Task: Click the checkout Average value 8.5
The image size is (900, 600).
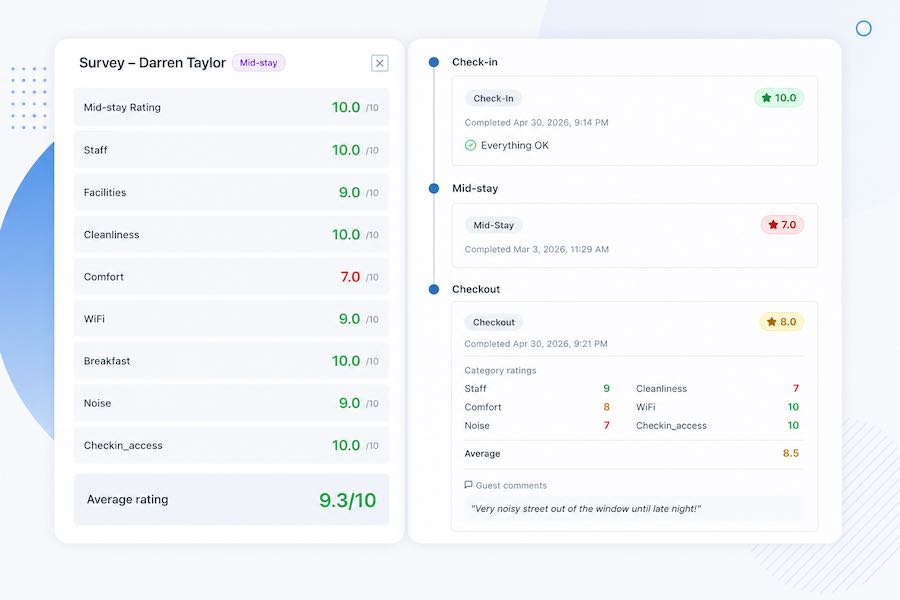Action: (x=790, y=454)
